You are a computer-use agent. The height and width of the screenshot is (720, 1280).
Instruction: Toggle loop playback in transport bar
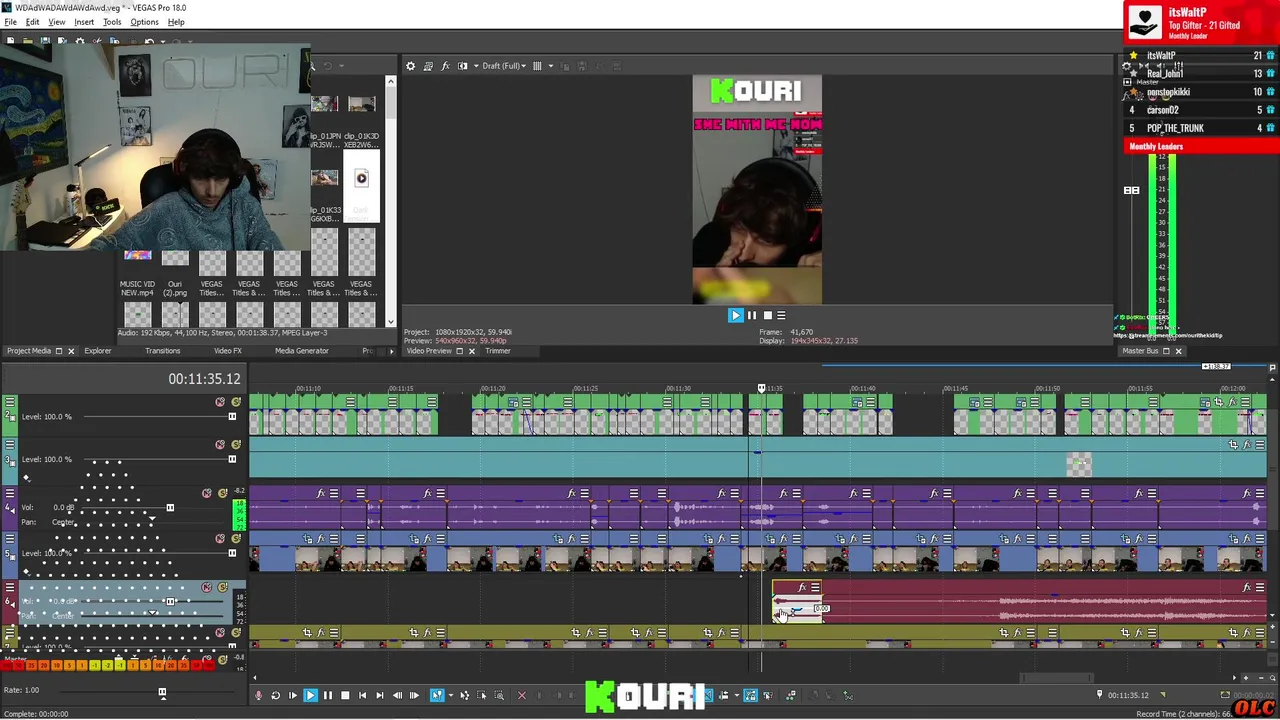275,695
